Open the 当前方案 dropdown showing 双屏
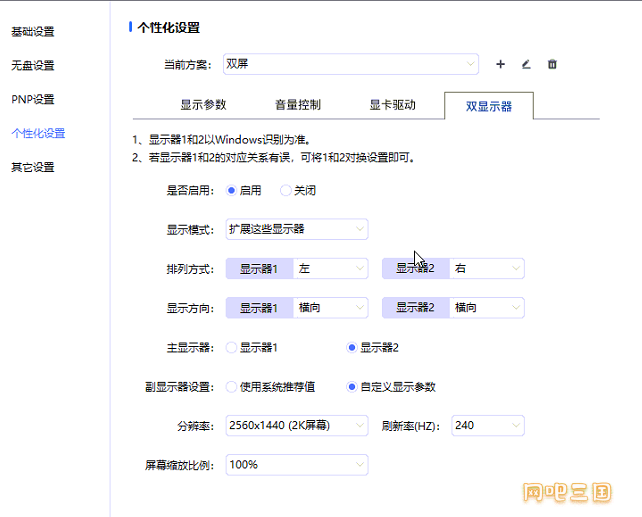This screenshot has width=642, height=517. (x=350, y=64)
